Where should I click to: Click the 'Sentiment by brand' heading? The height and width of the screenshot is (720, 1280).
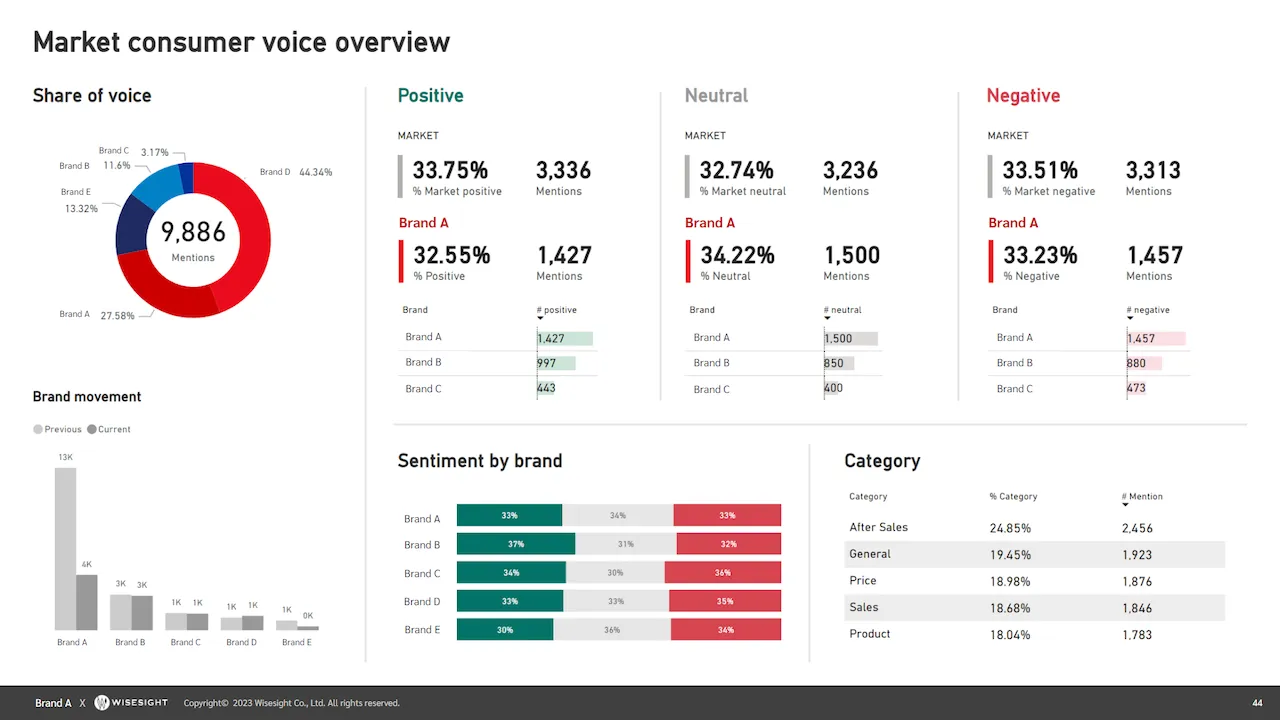click(480, 461)
